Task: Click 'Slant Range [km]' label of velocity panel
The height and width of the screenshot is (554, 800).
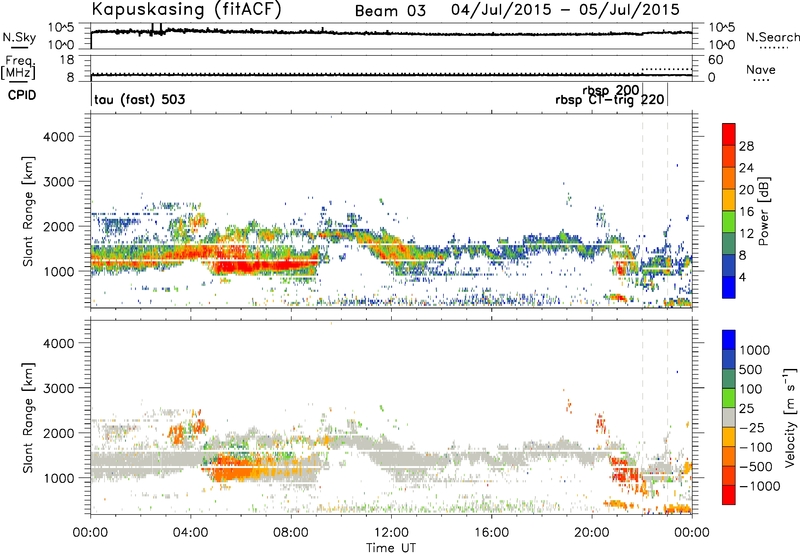Action: (28, 417)
